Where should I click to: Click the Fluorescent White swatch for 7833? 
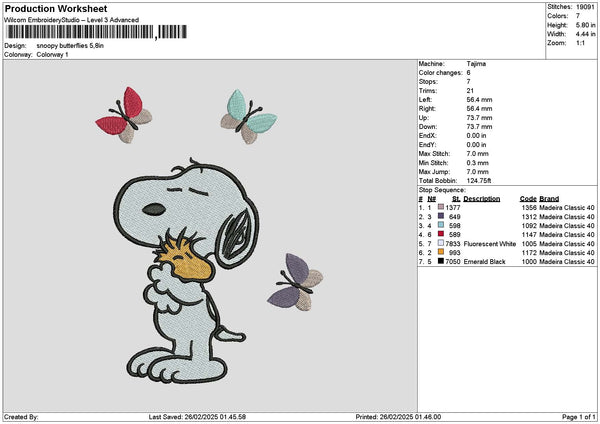click(x=441, y=243)
